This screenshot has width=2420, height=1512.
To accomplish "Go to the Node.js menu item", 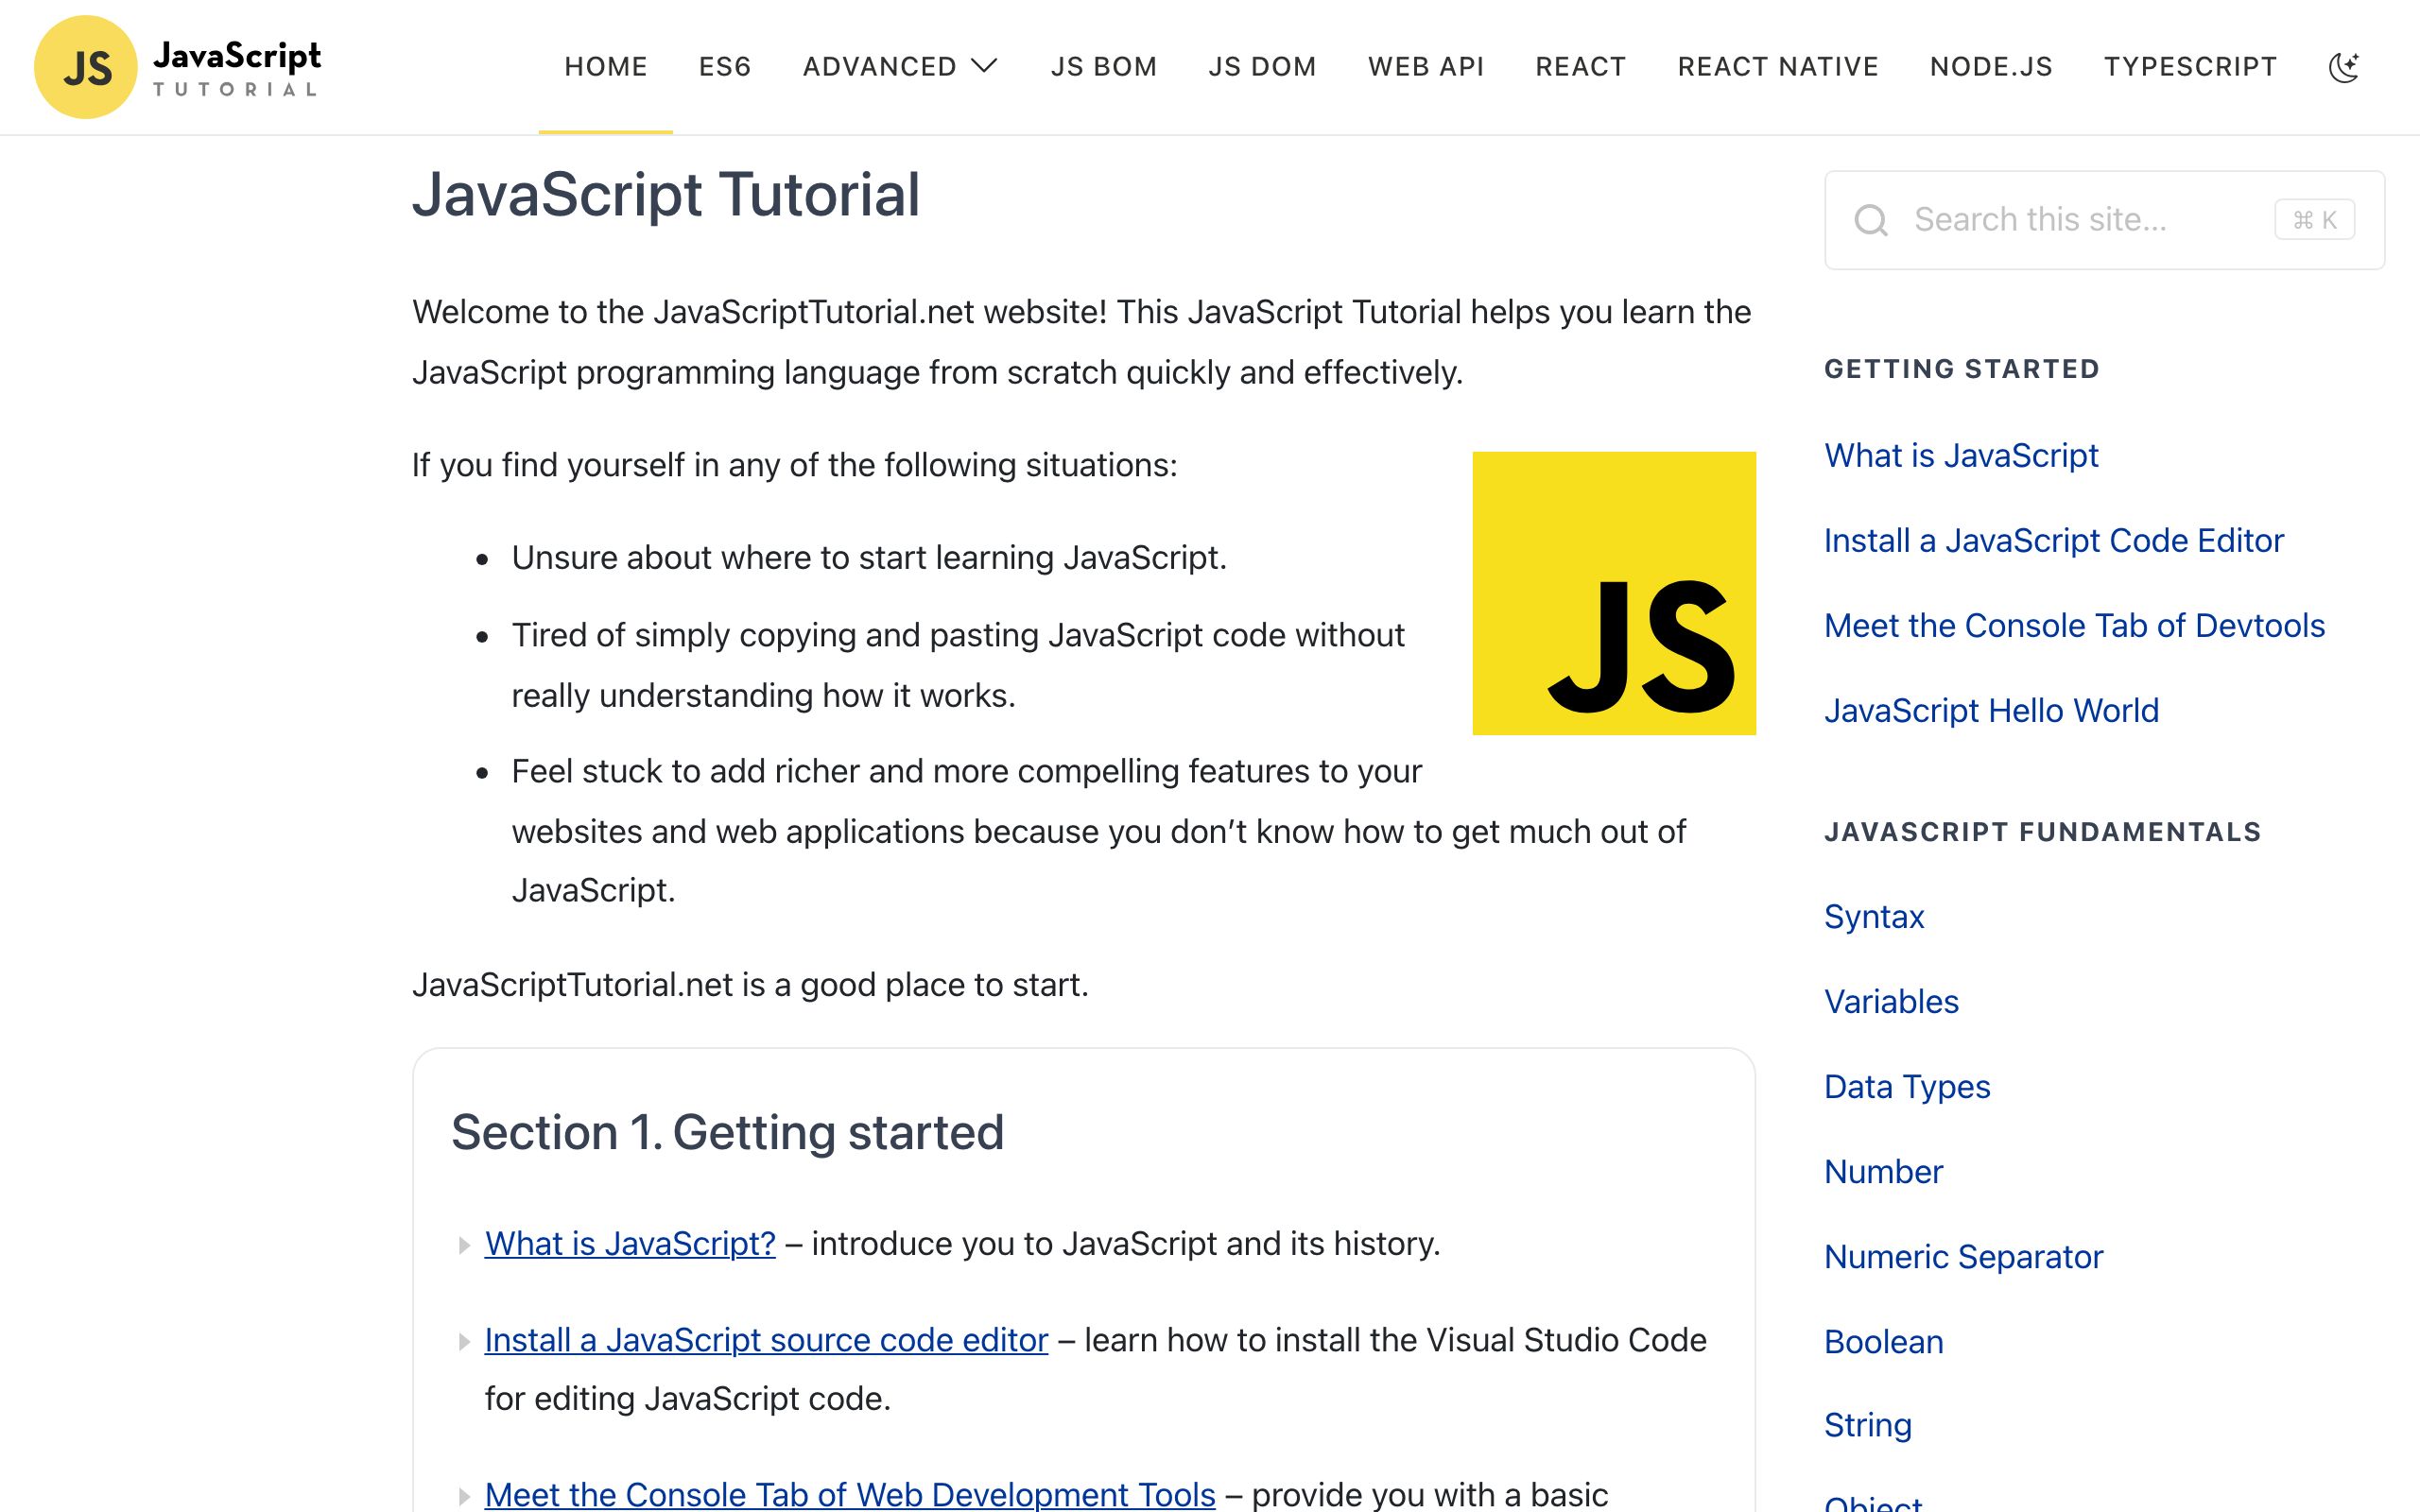I will tap(1991, 67).
